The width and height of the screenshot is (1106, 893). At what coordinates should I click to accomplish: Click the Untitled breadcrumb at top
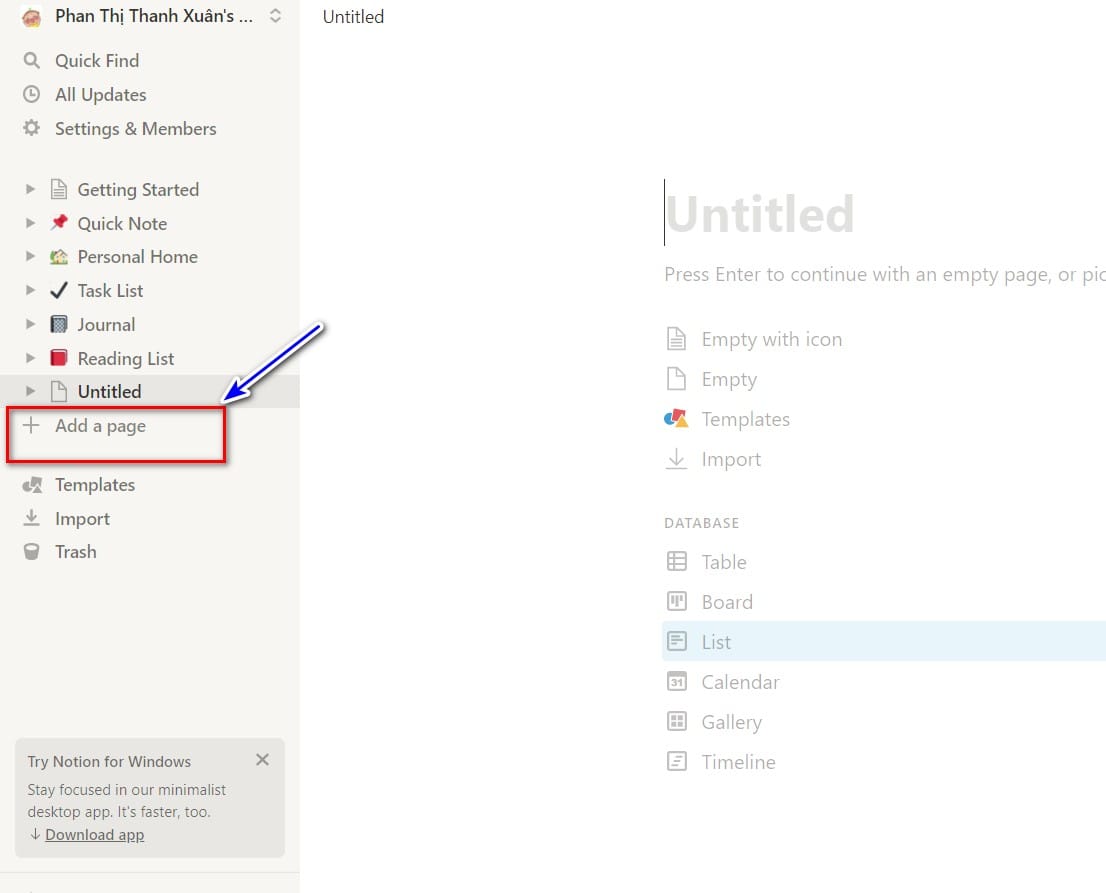point(353,17)
